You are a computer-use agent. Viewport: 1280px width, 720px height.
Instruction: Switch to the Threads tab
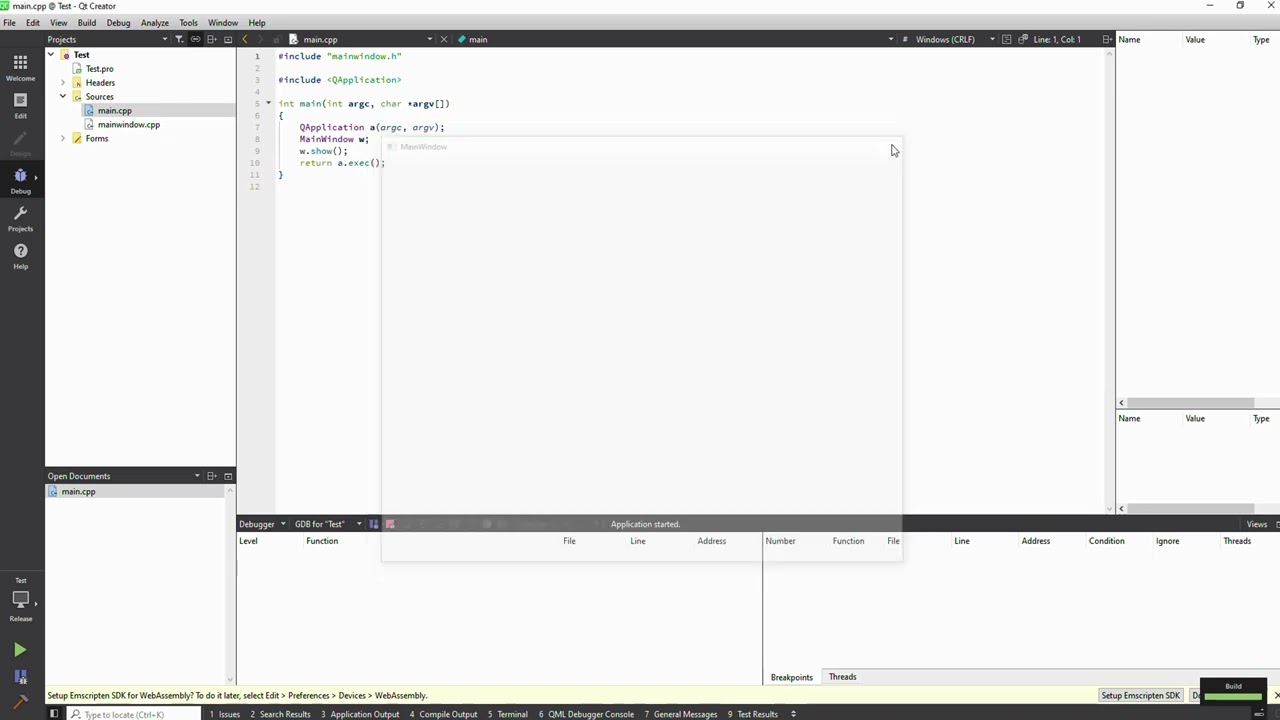[x=843, y=677]
